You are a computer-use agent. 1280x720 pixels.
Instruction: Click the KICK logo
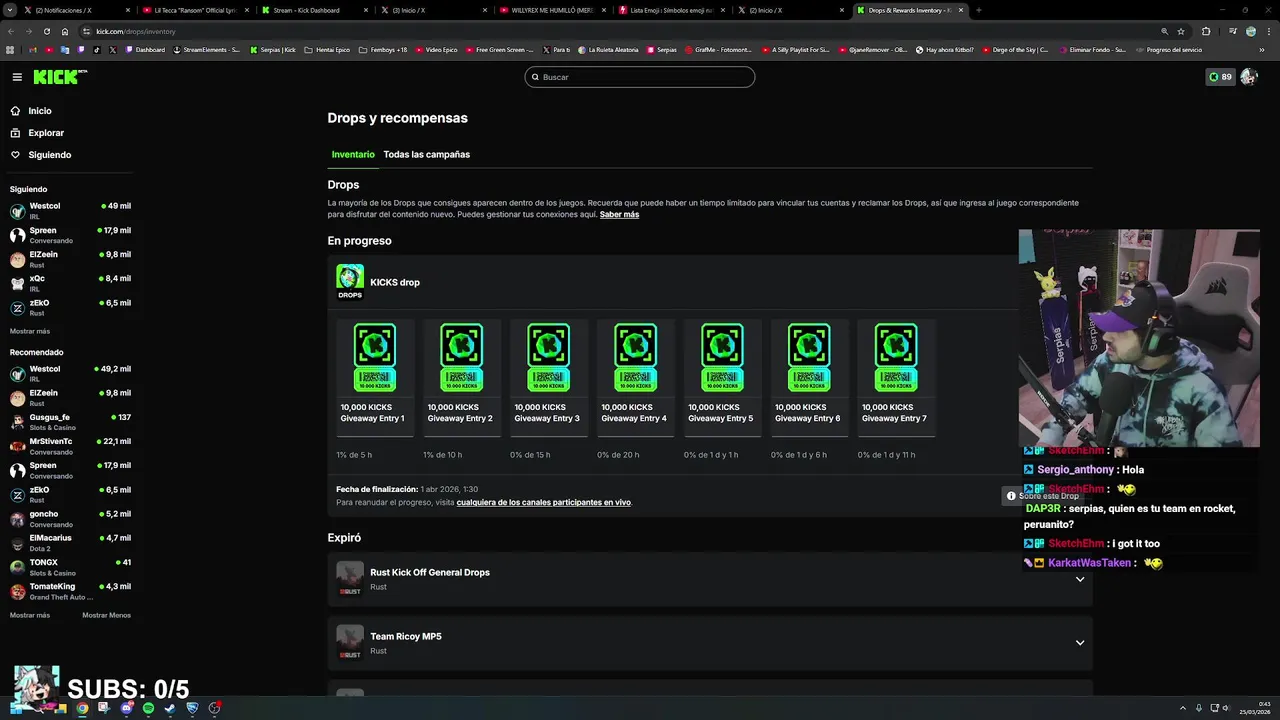58,77
